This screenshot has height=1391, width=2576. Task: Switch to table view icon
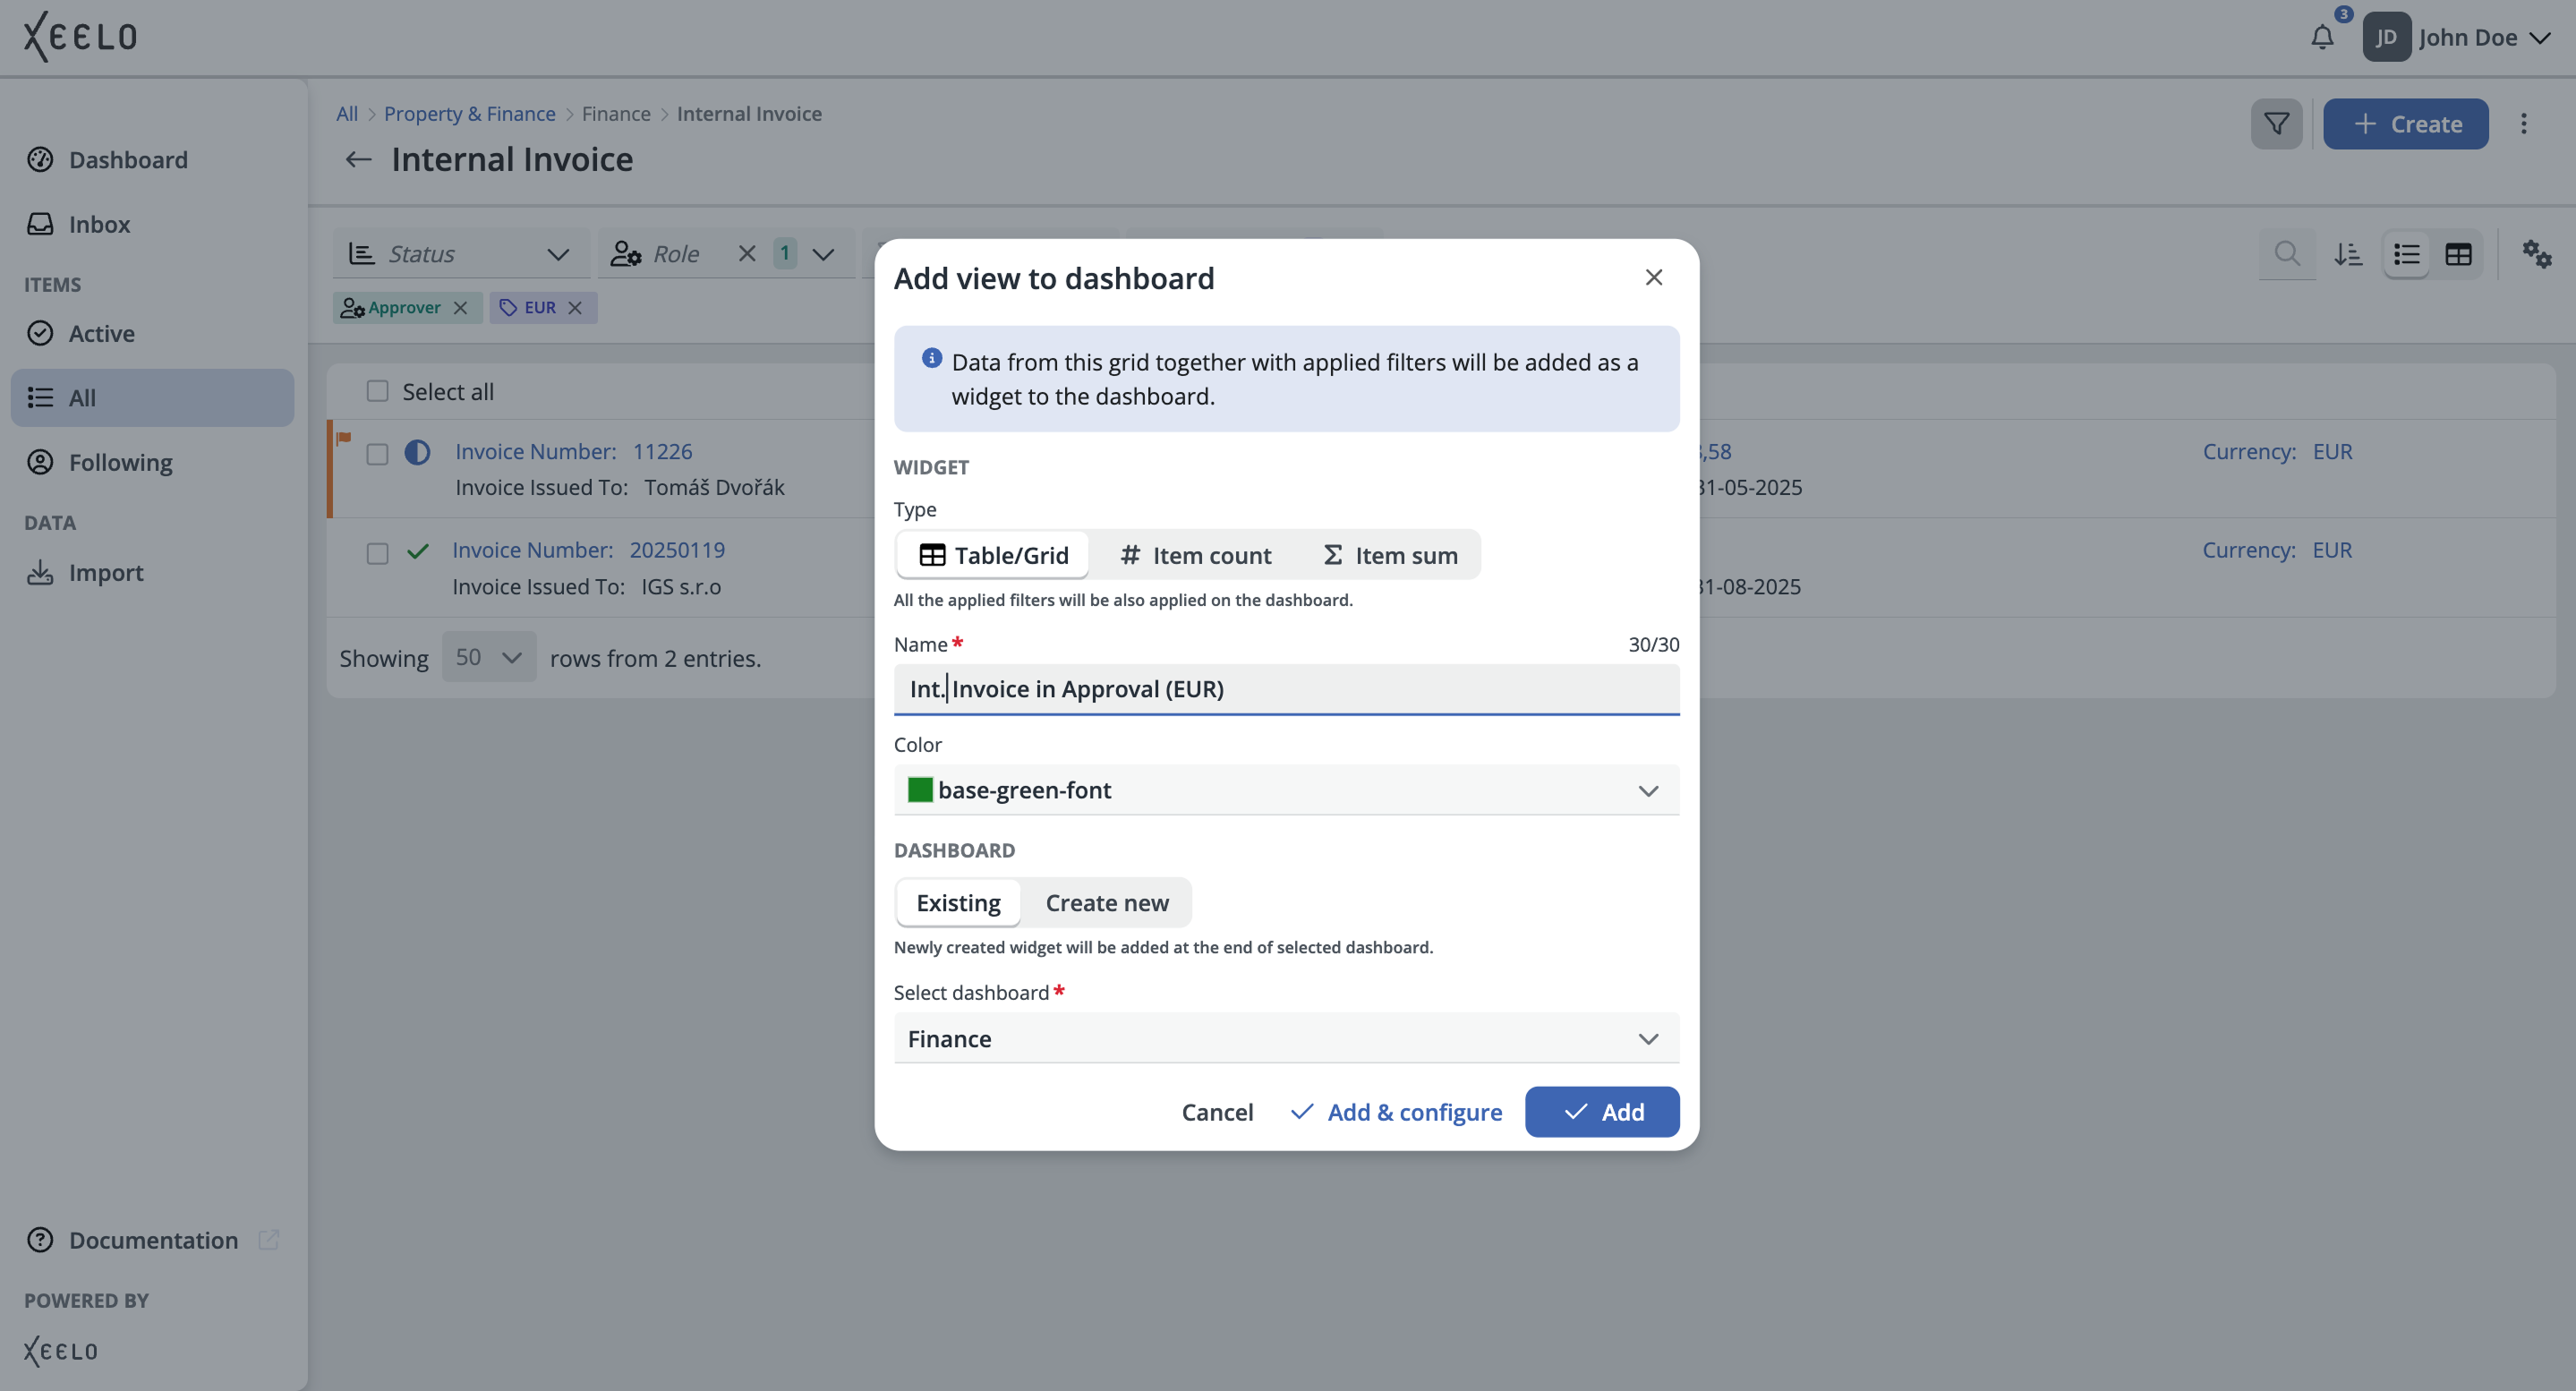point(2458,254)
